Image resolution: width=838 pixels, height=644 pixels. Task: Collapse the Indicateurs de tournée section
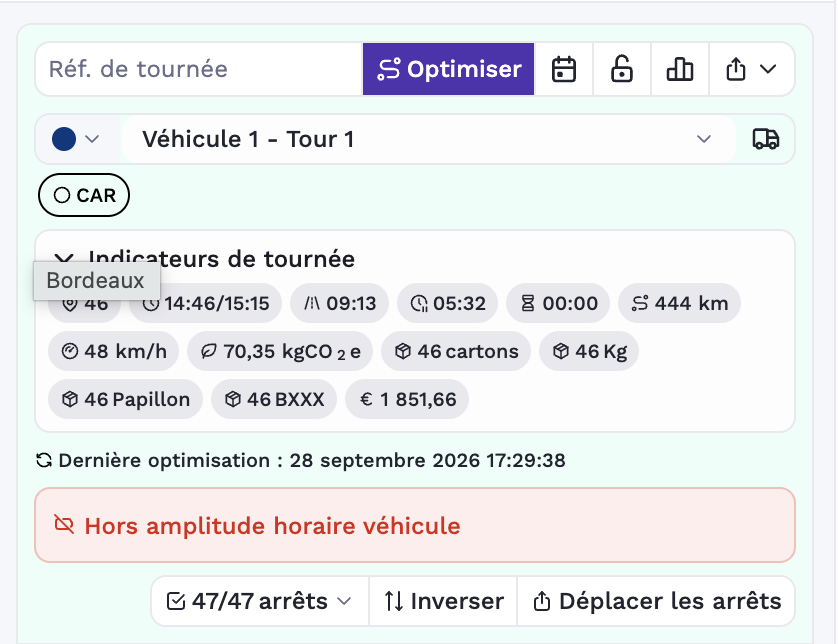point(64,259)
